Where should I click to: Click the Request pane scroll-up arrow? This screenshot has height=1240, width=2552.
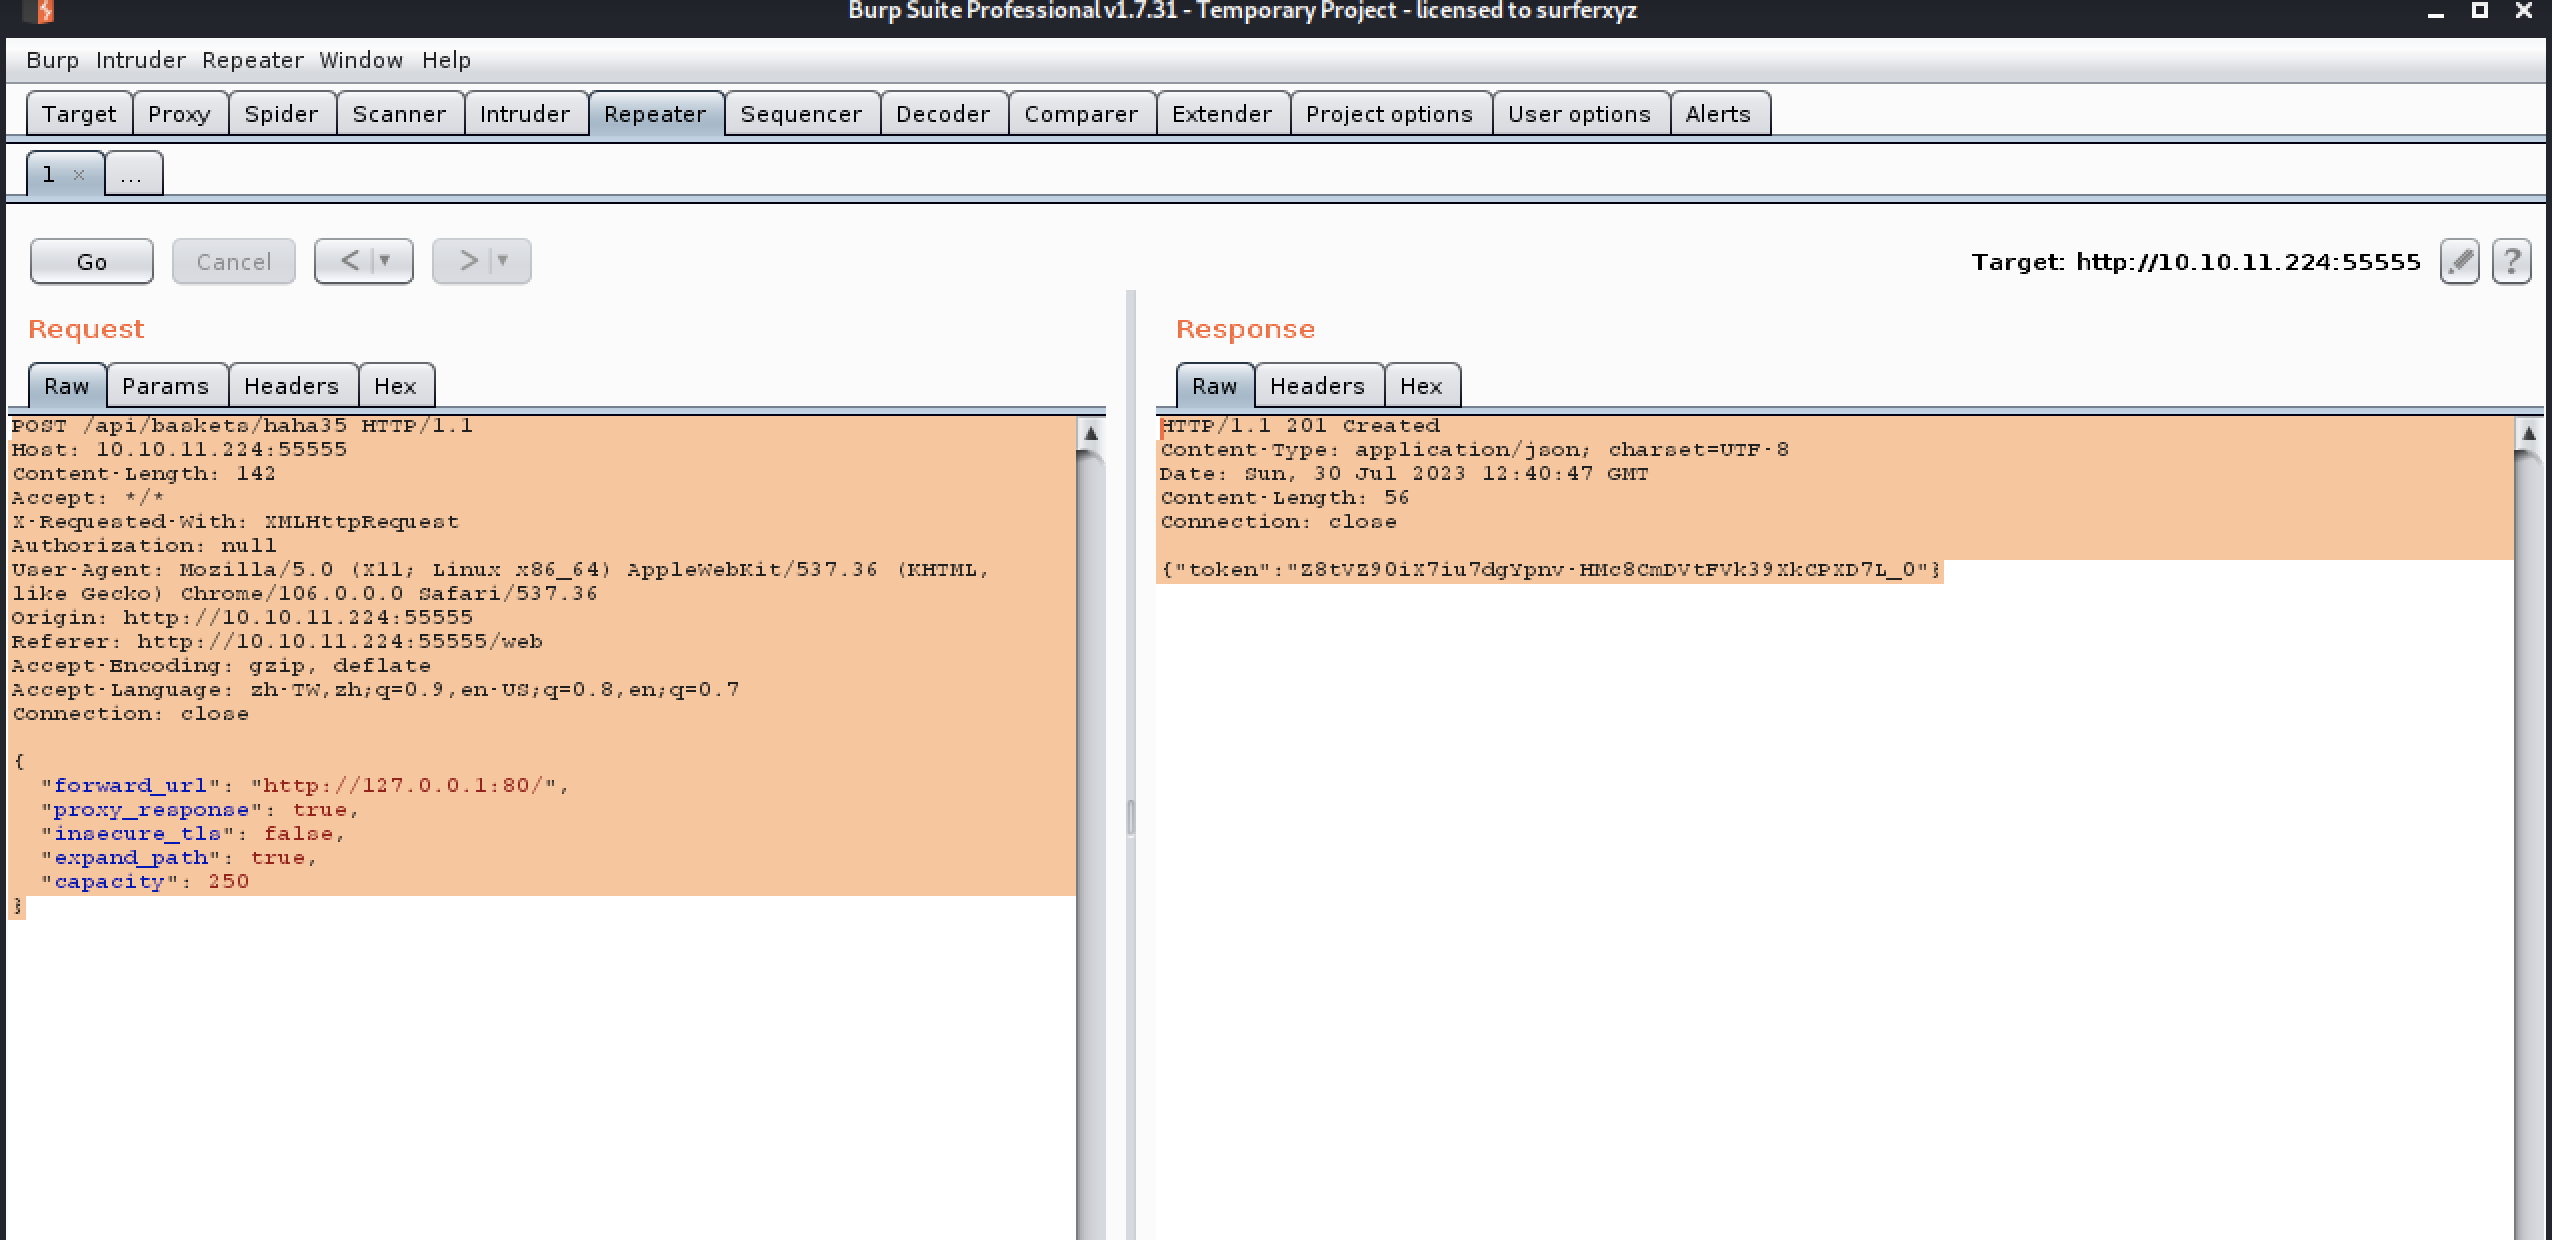[1091, 433]
